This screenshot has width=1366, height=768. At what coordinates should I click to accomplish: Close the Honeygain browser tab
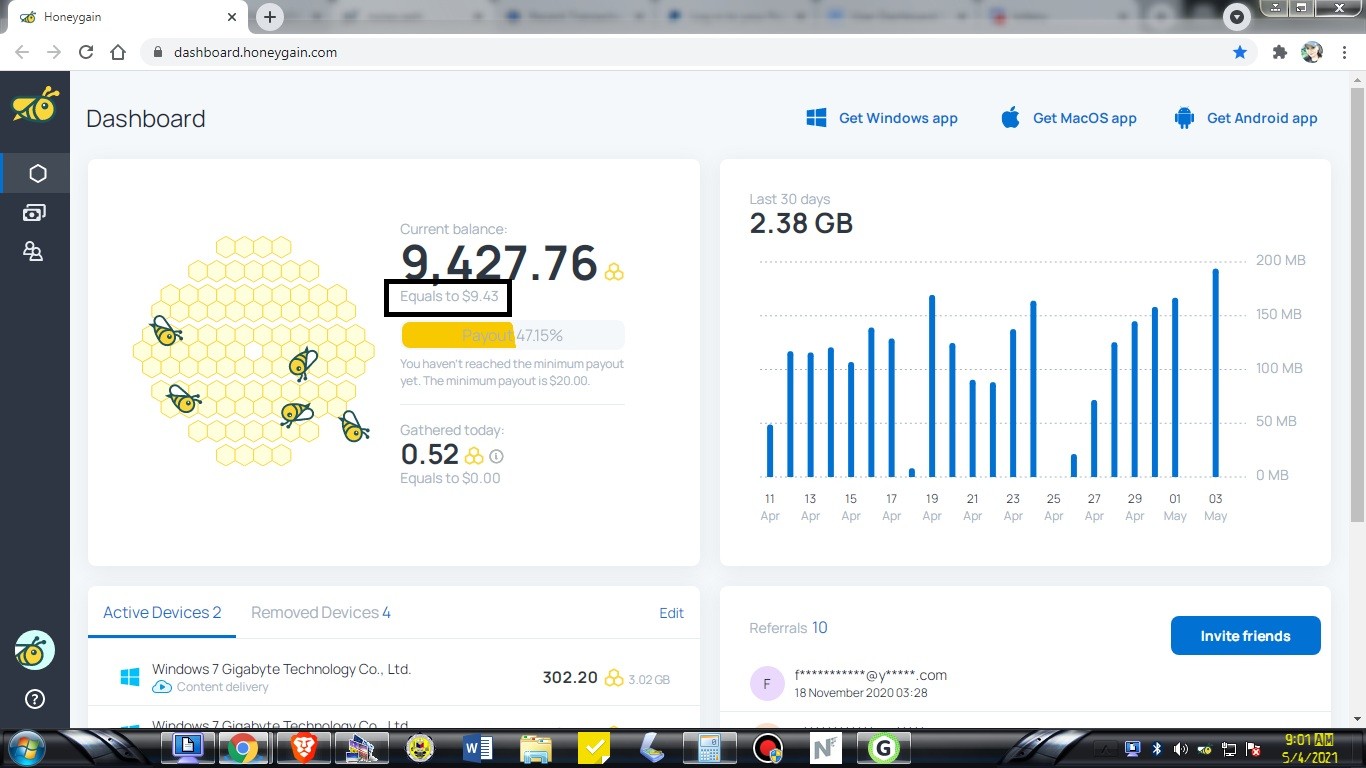coord(232,17)
